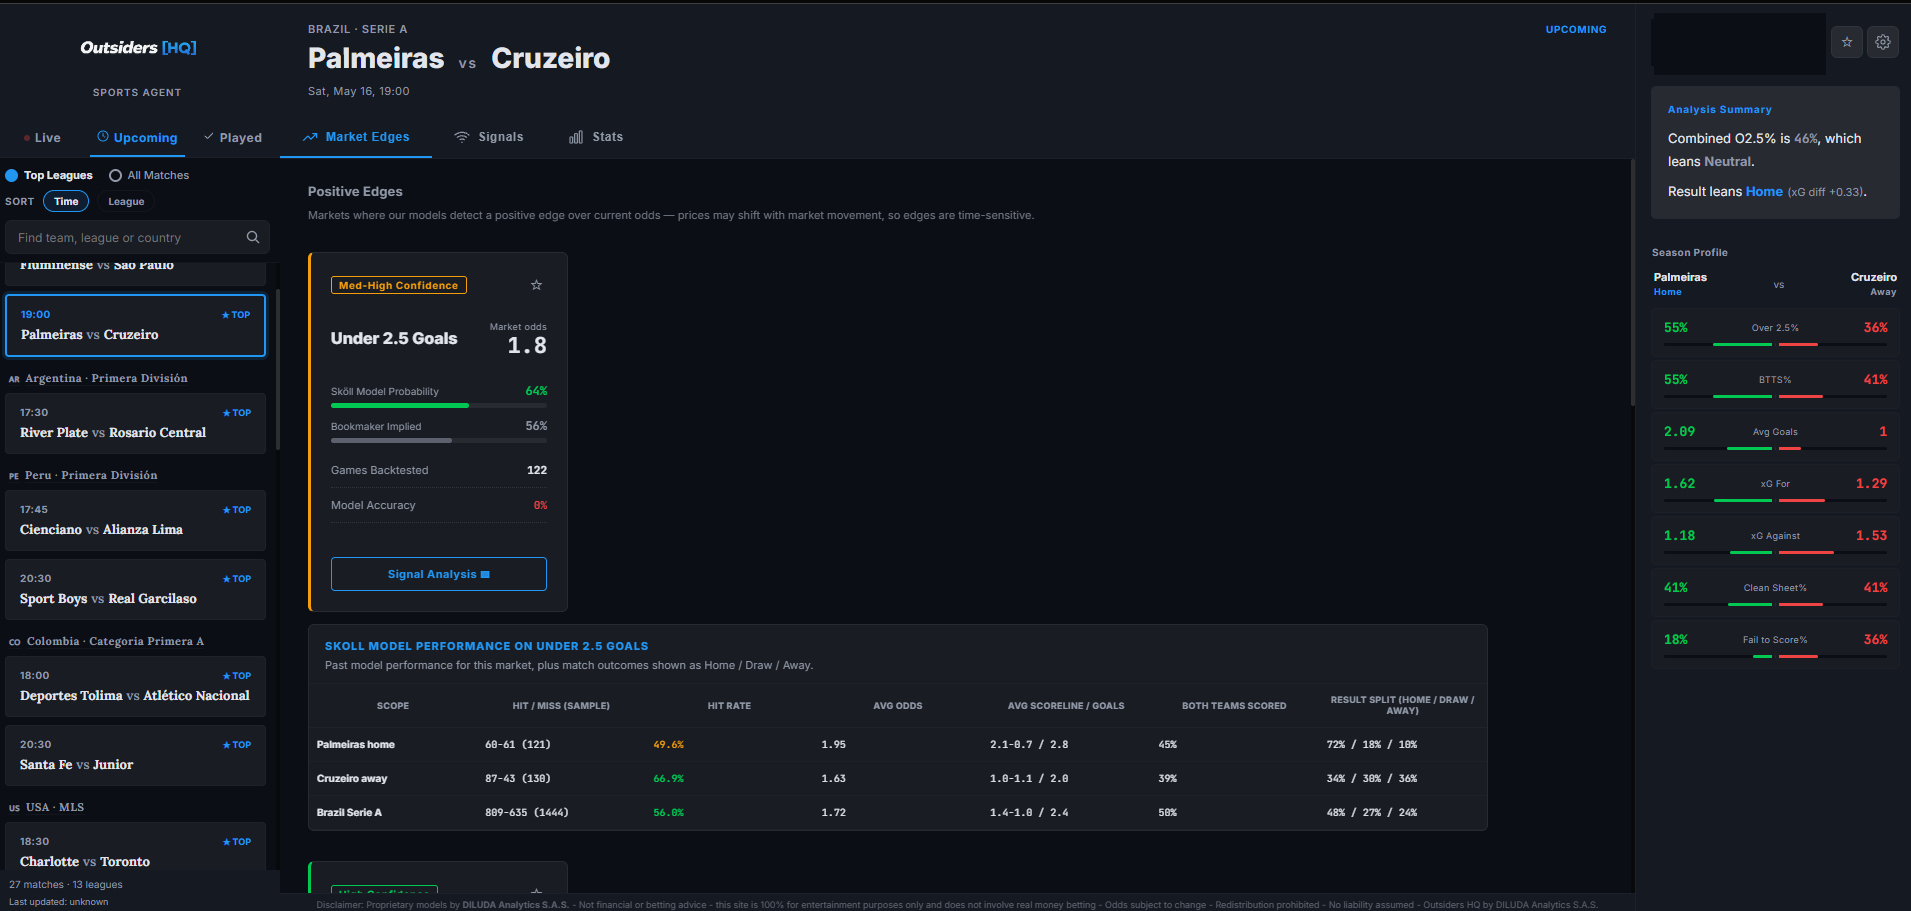Click the HIT RATE column header
Image resolution: width=1911 pixels, height=911 pixels.
point(729,706)
